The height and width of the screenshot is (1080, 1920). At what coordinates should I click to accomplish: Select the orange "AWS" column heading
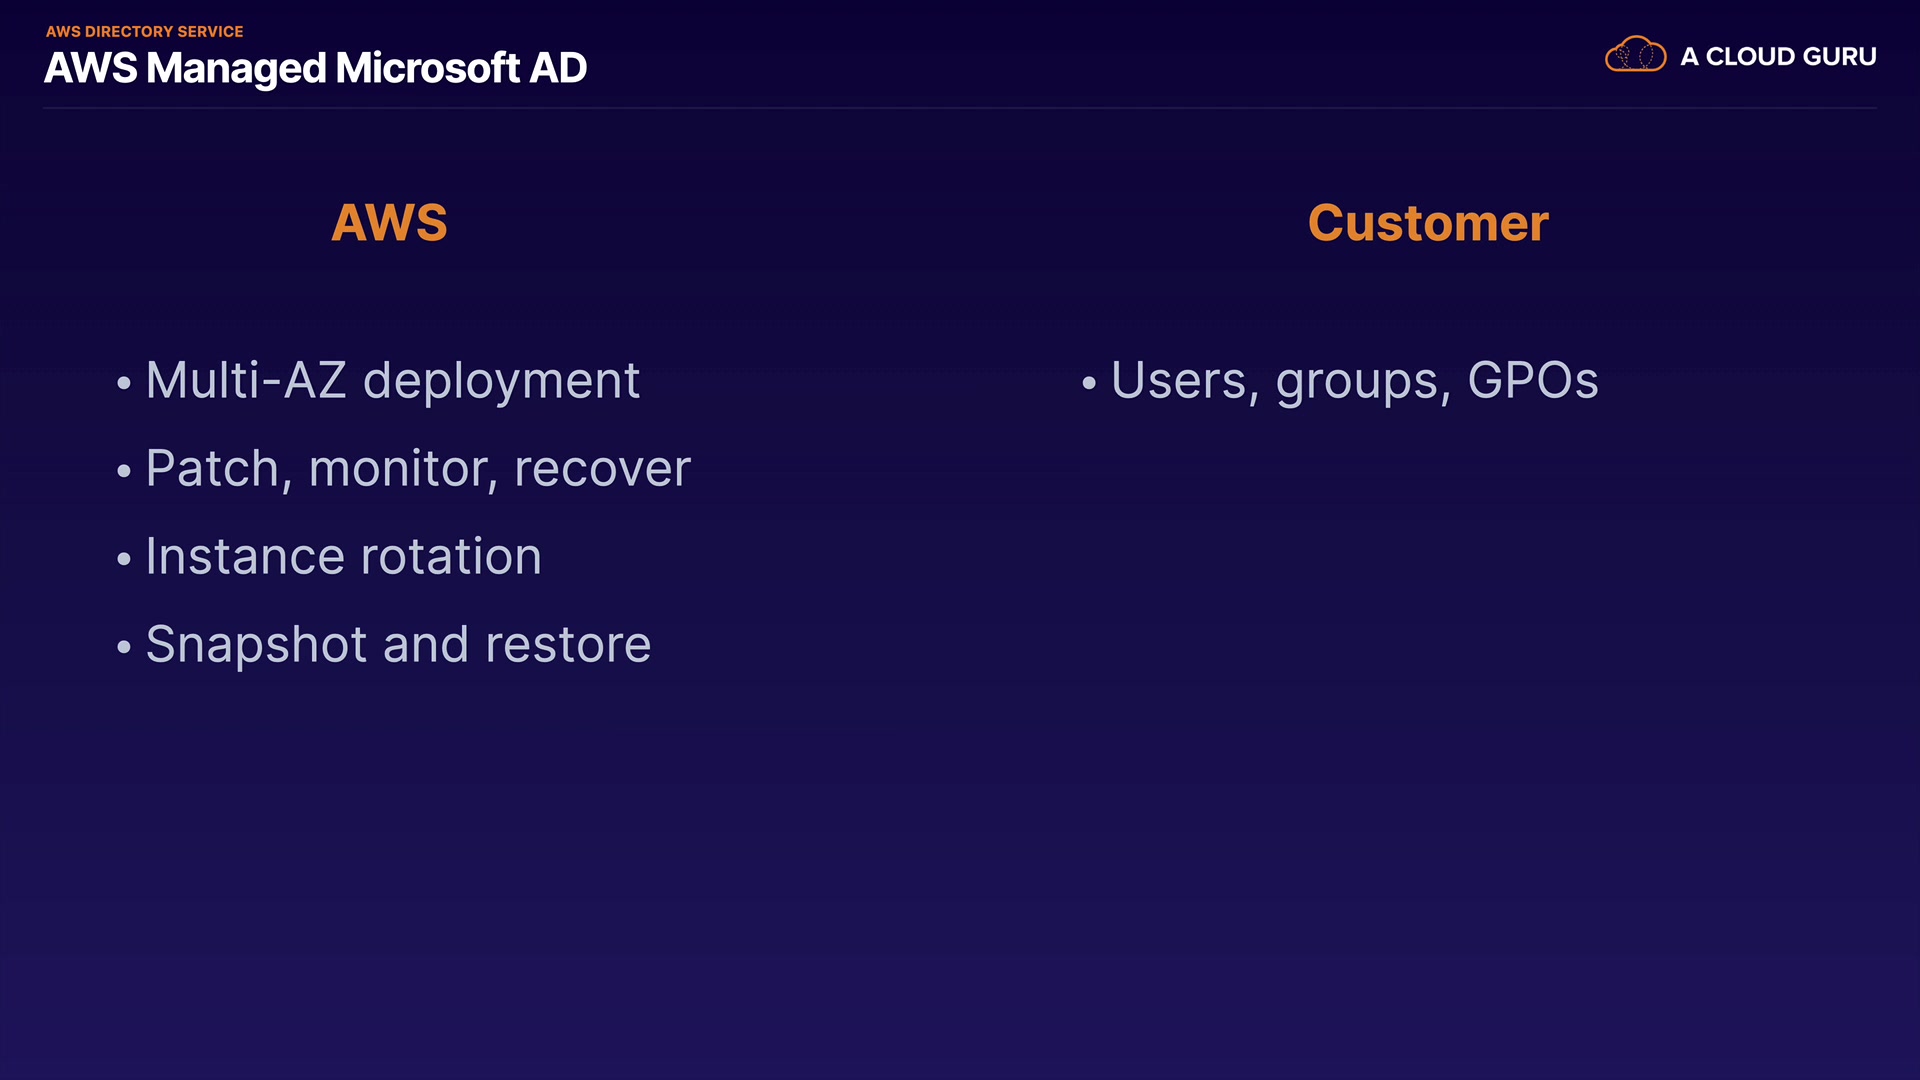point(389,222)
